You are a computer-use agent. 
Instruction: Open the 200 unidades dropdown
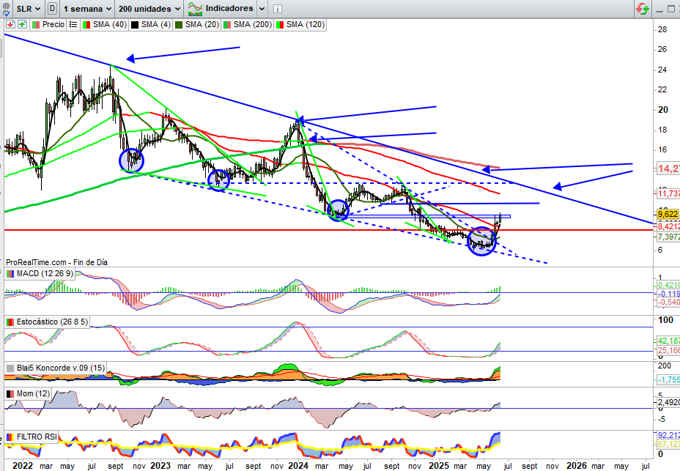150,9
